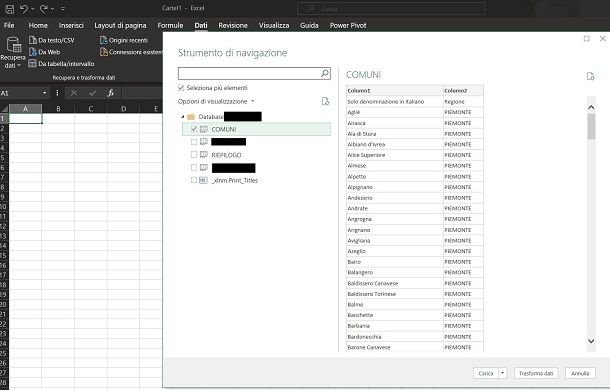This screenshot has height=390, width=610.
Task: Click the refresh file icon beside Opzioni di visualizzazione
Action: 326,101
